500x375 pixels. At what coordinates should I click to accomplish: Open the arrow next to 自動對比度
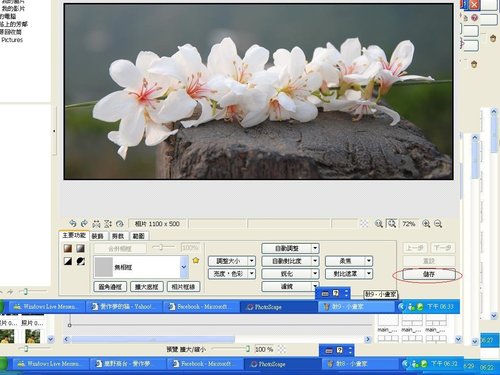tap(315, 261)
